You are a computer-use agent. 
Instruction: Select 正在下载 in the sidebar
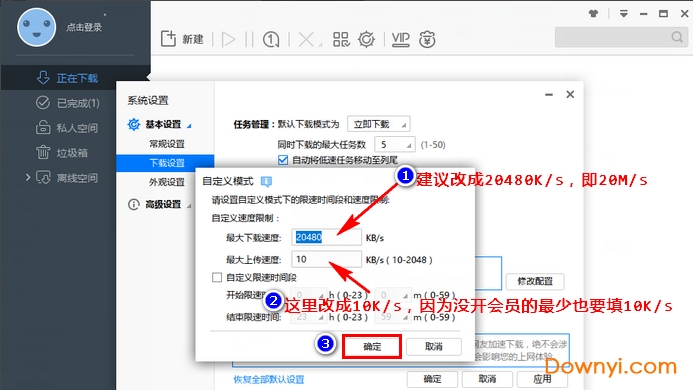point(75,78)
